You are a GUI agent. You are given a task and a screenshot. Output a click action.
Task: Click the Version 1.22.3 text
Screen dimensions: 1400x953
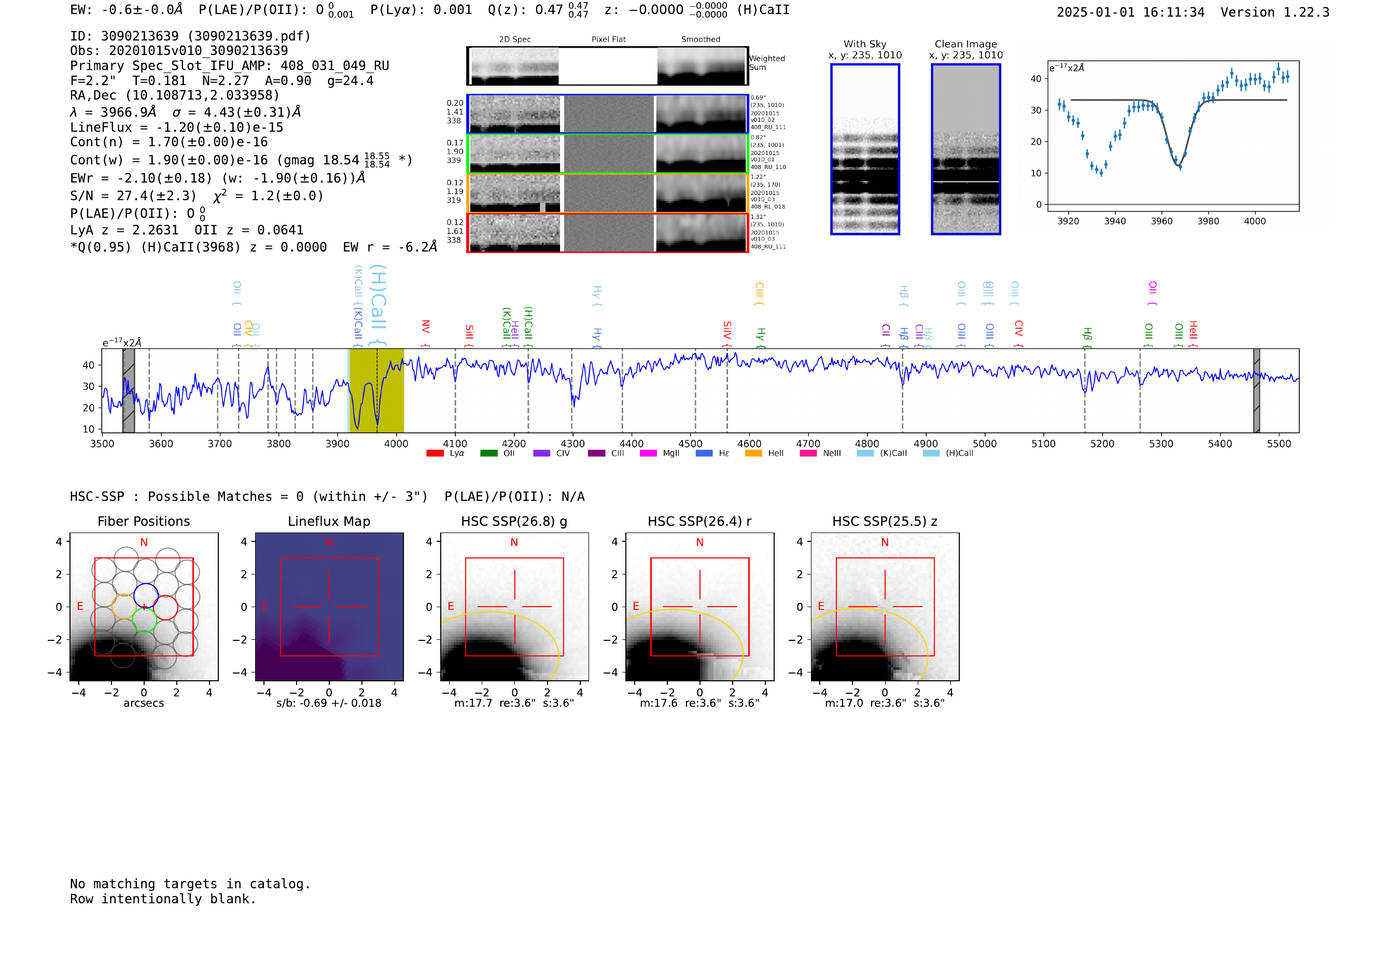pyautogui.click(x=1275, y=12)
